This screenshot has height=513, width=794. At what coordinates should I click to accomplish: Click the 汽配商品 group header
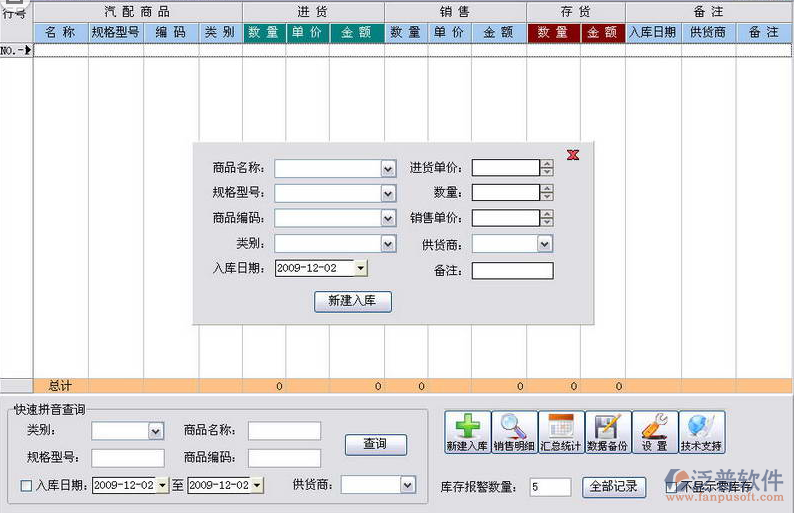point(138,12)
